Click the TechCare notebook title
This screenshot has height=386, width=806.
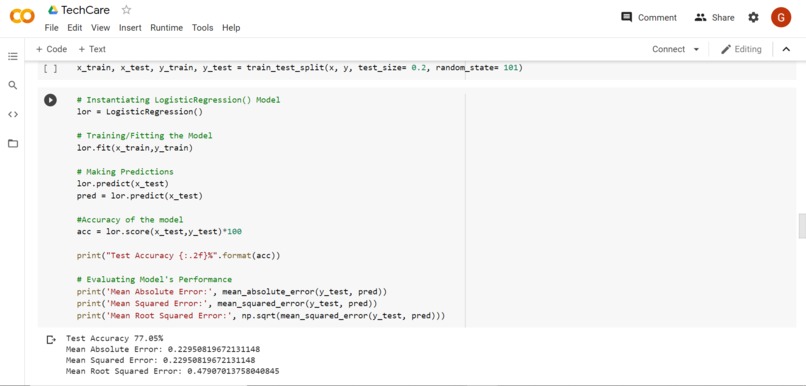85,10
